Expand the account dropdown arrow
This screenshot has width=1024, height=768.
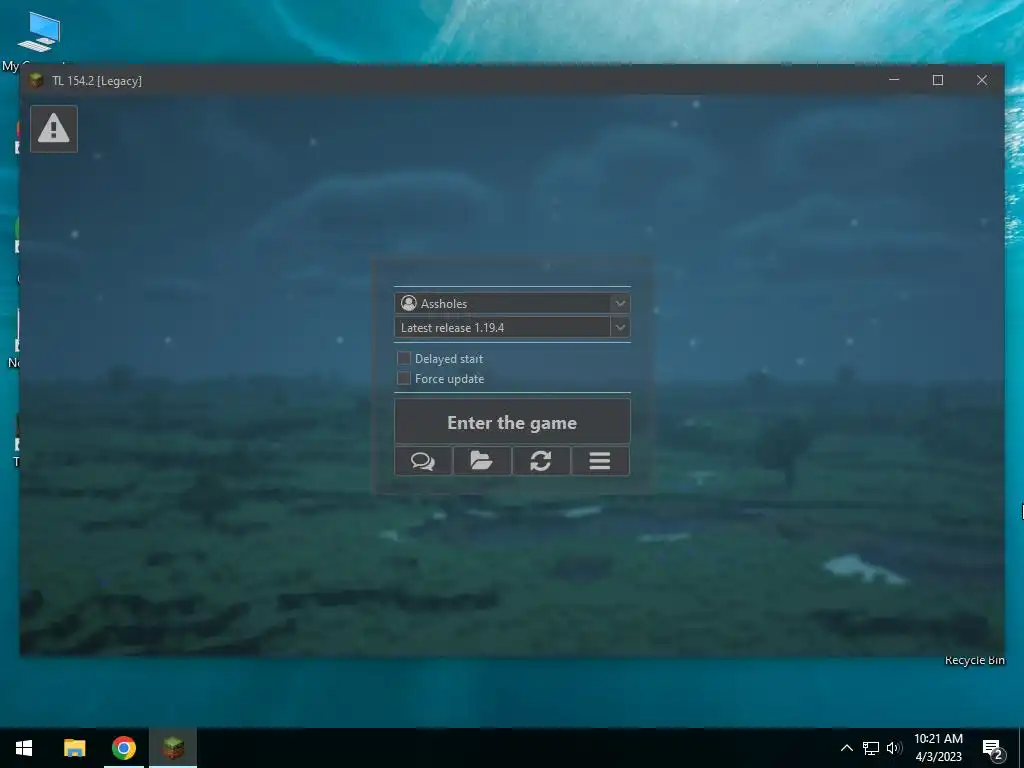point(620,303)
